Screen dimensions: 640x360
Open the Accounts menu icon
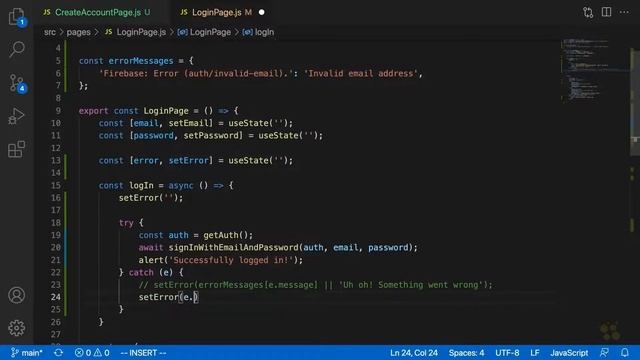point(16,295)
